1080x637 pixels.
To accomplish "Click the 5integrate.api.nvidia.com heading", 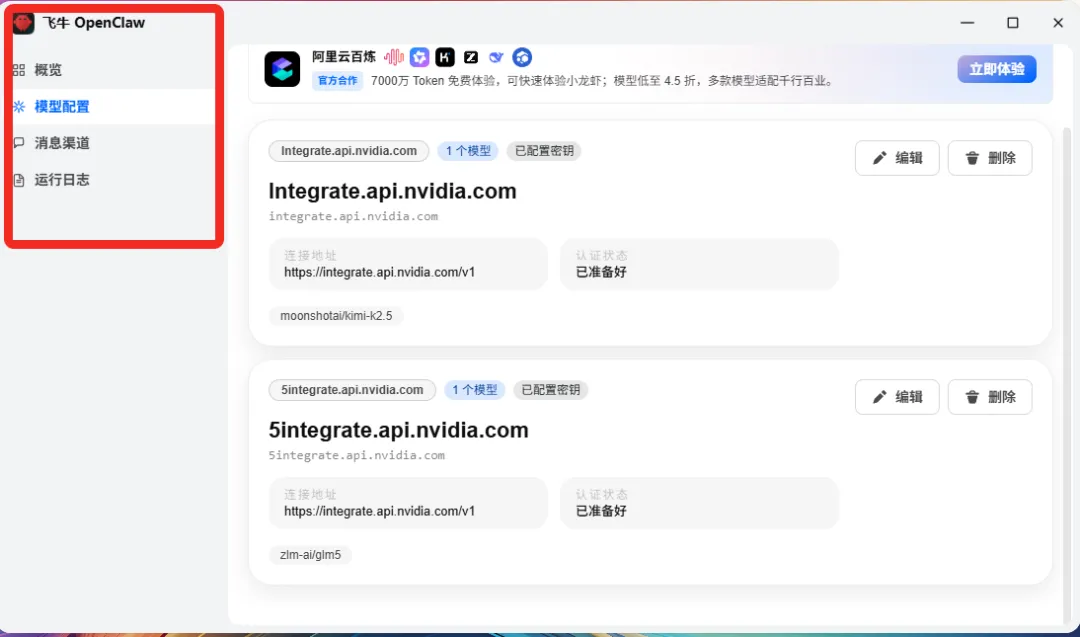I will click(399, 430).
